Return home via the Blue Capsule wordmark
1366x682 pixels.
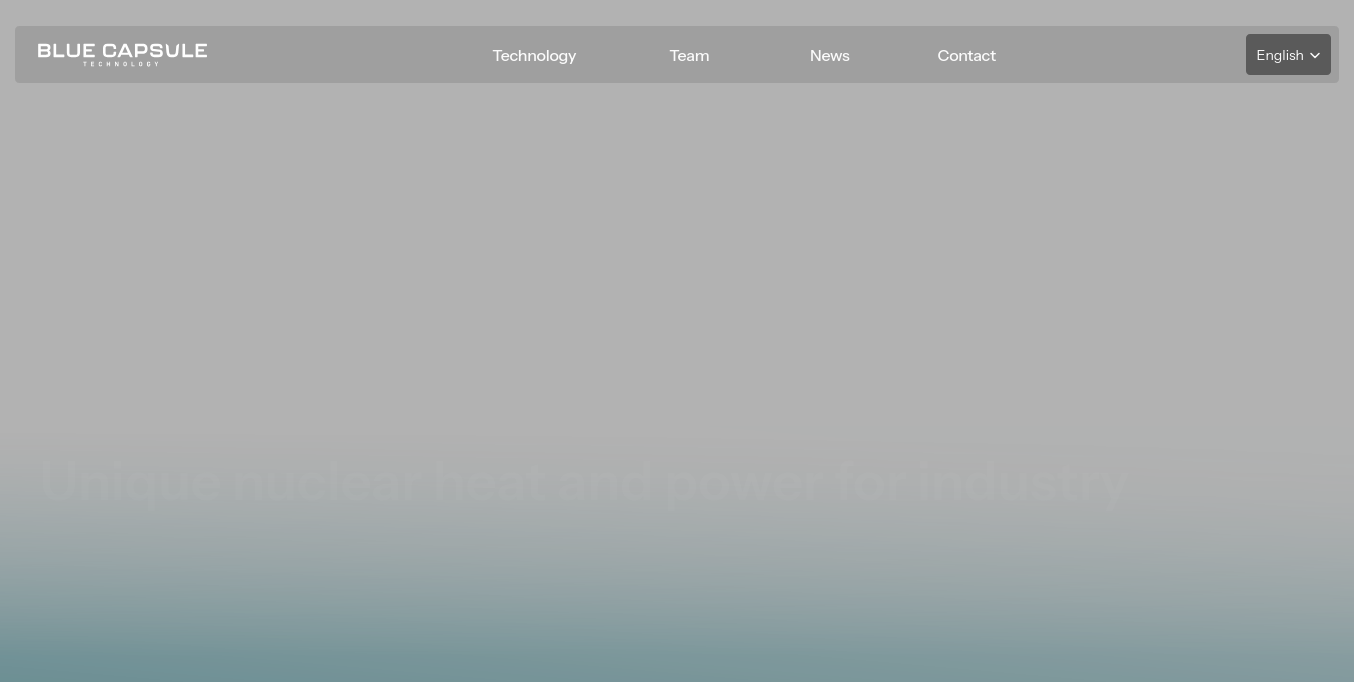click(x=122, y=50)
